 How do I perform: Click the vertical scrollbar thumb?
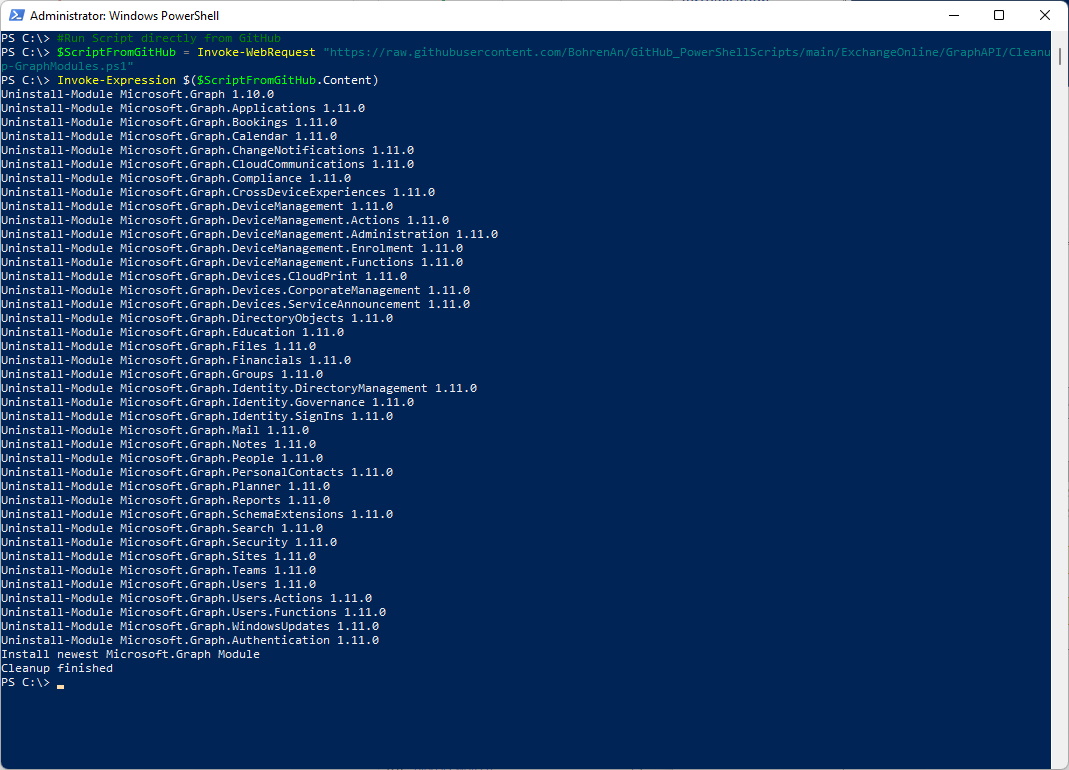(x=1059, y=55)
